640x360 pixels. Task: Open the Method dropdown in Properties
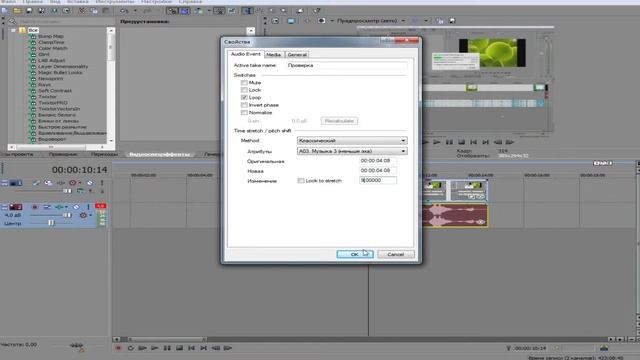pyautogui.click(x=352, y=140)
